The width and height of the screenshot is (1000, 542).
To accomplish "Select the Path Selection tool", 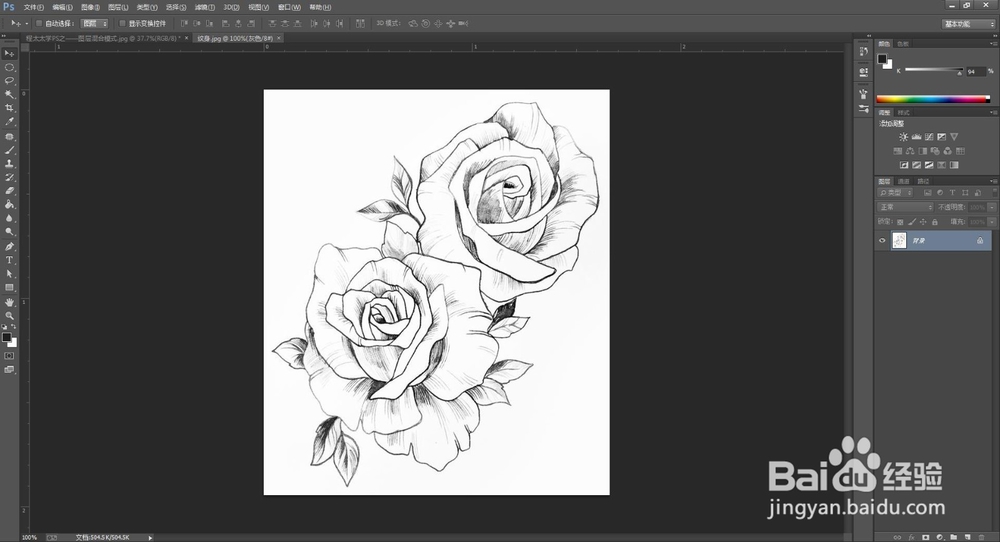I will 9,274.
